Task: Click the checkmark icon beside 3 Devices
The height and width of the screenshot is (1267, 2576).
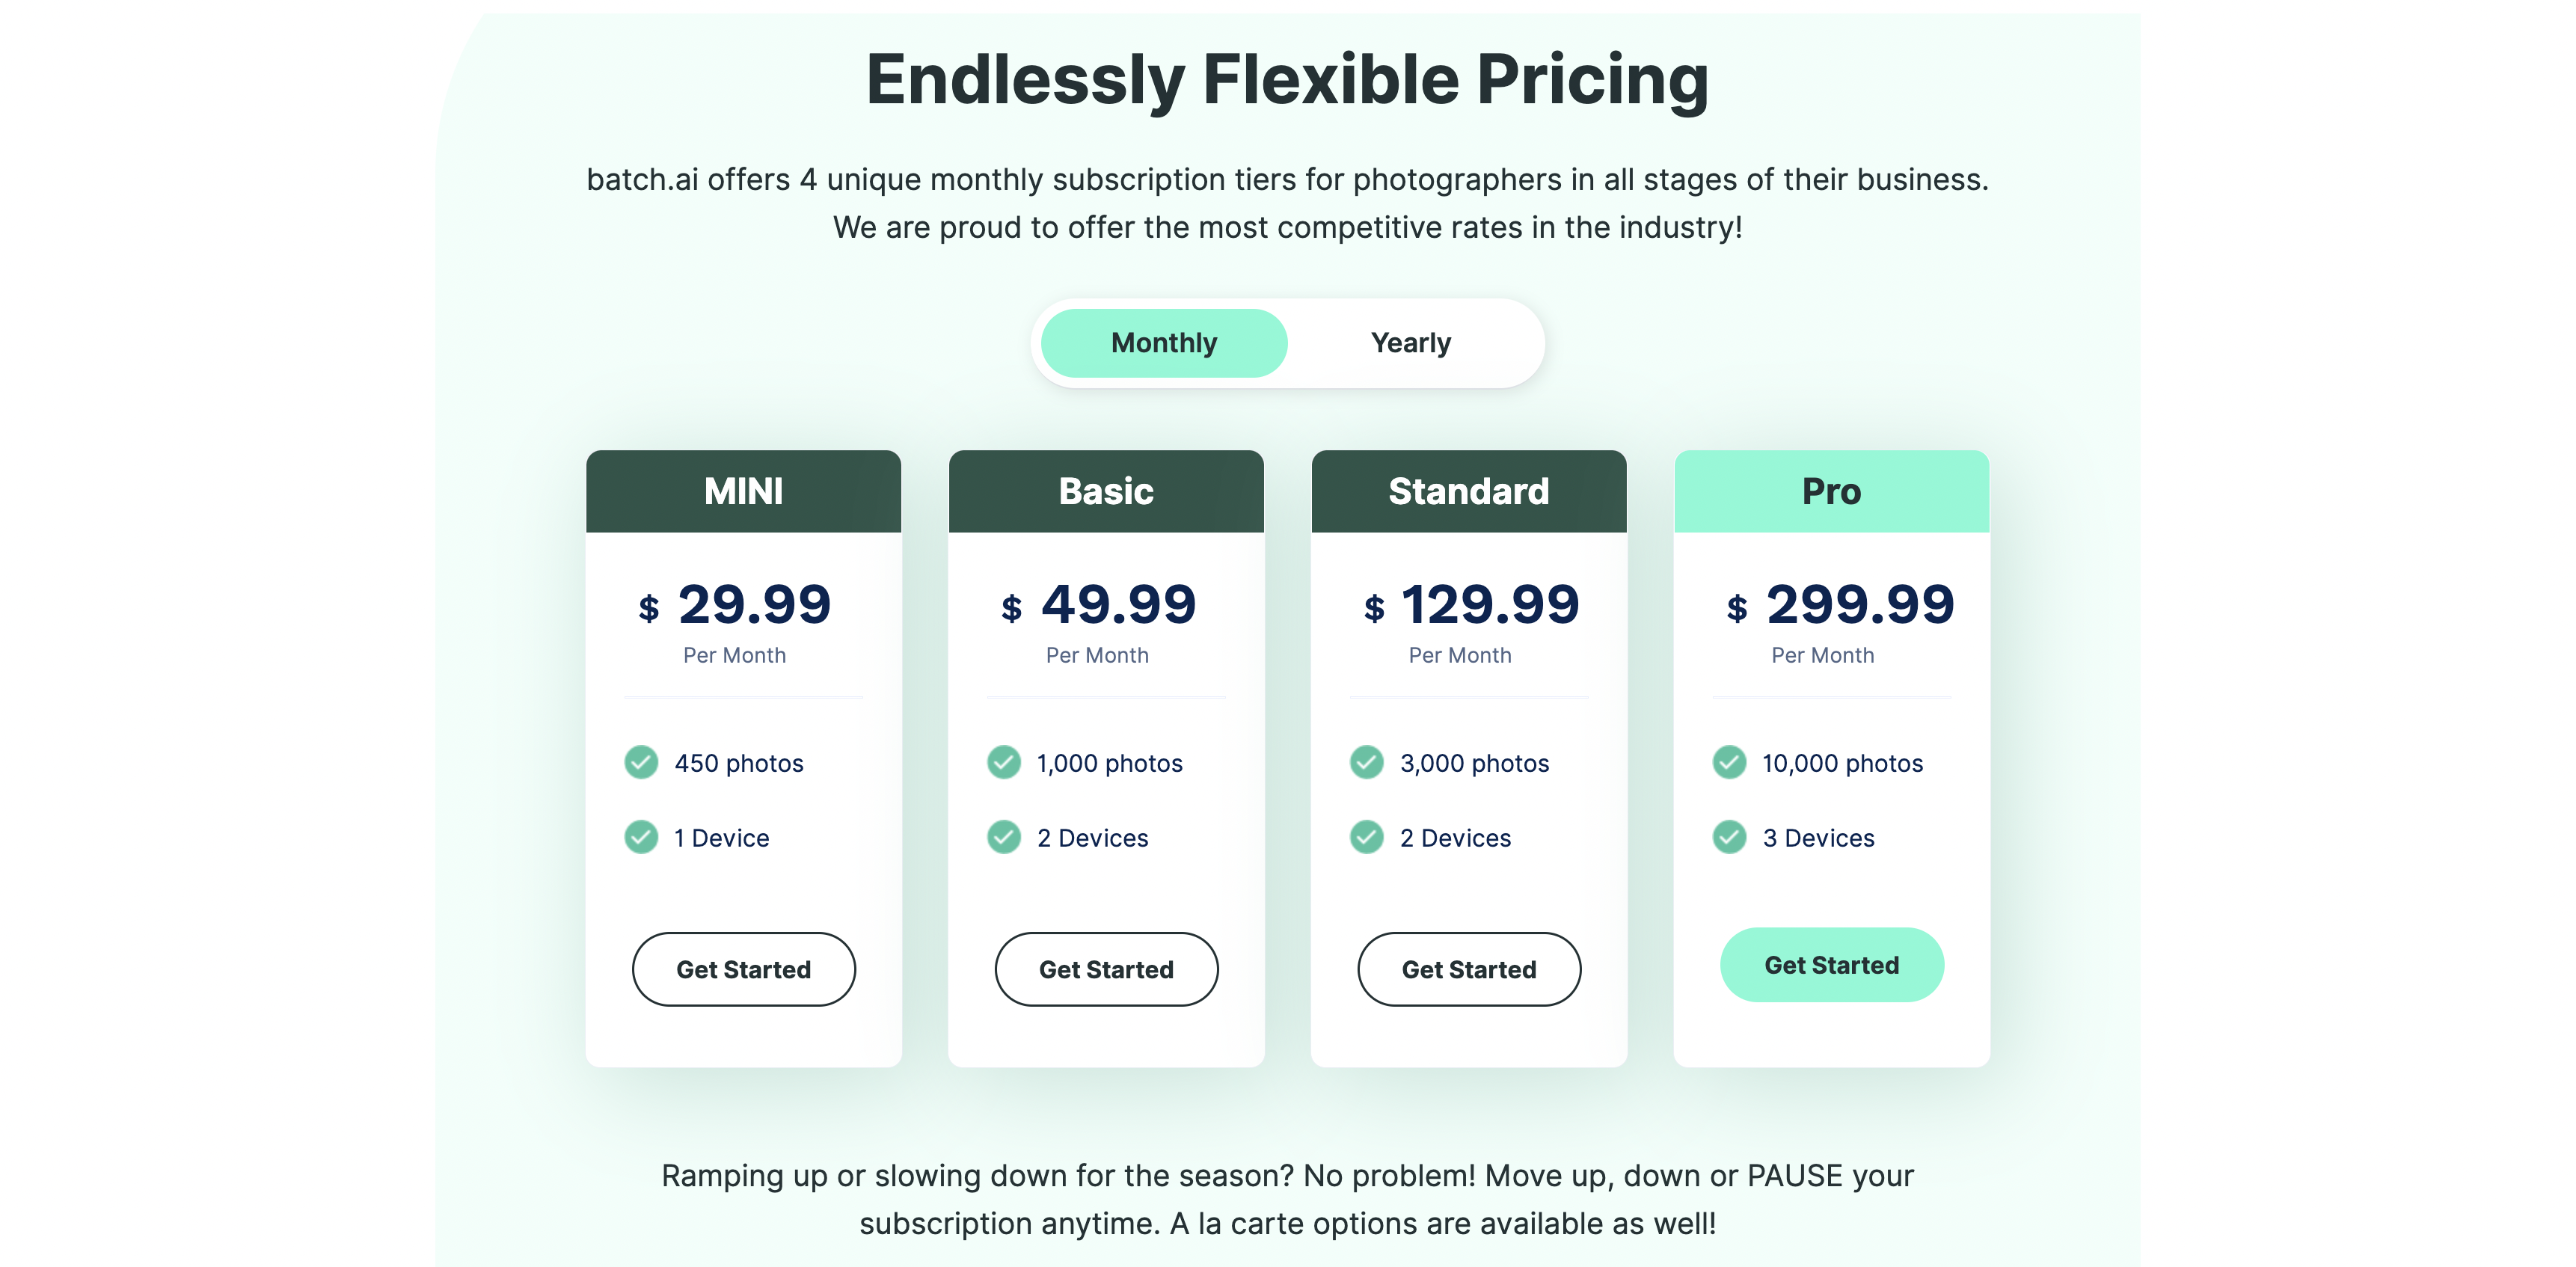Action: tap(1730, 837)
